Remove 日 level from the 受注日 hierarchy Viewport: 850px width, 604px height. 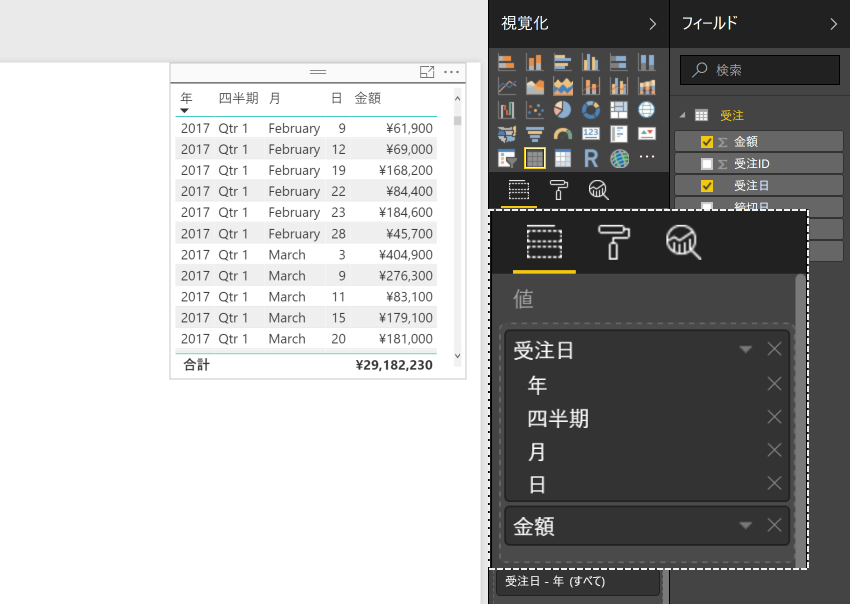pos(774,483)
